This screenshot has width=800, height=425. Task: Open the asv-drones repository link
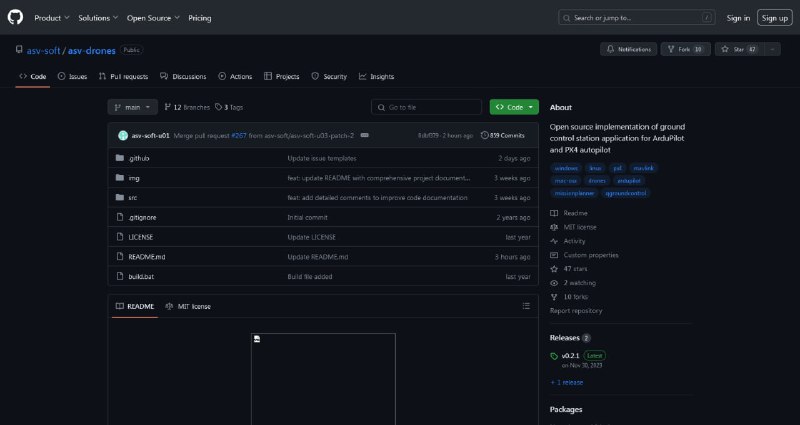click(91, 51)
